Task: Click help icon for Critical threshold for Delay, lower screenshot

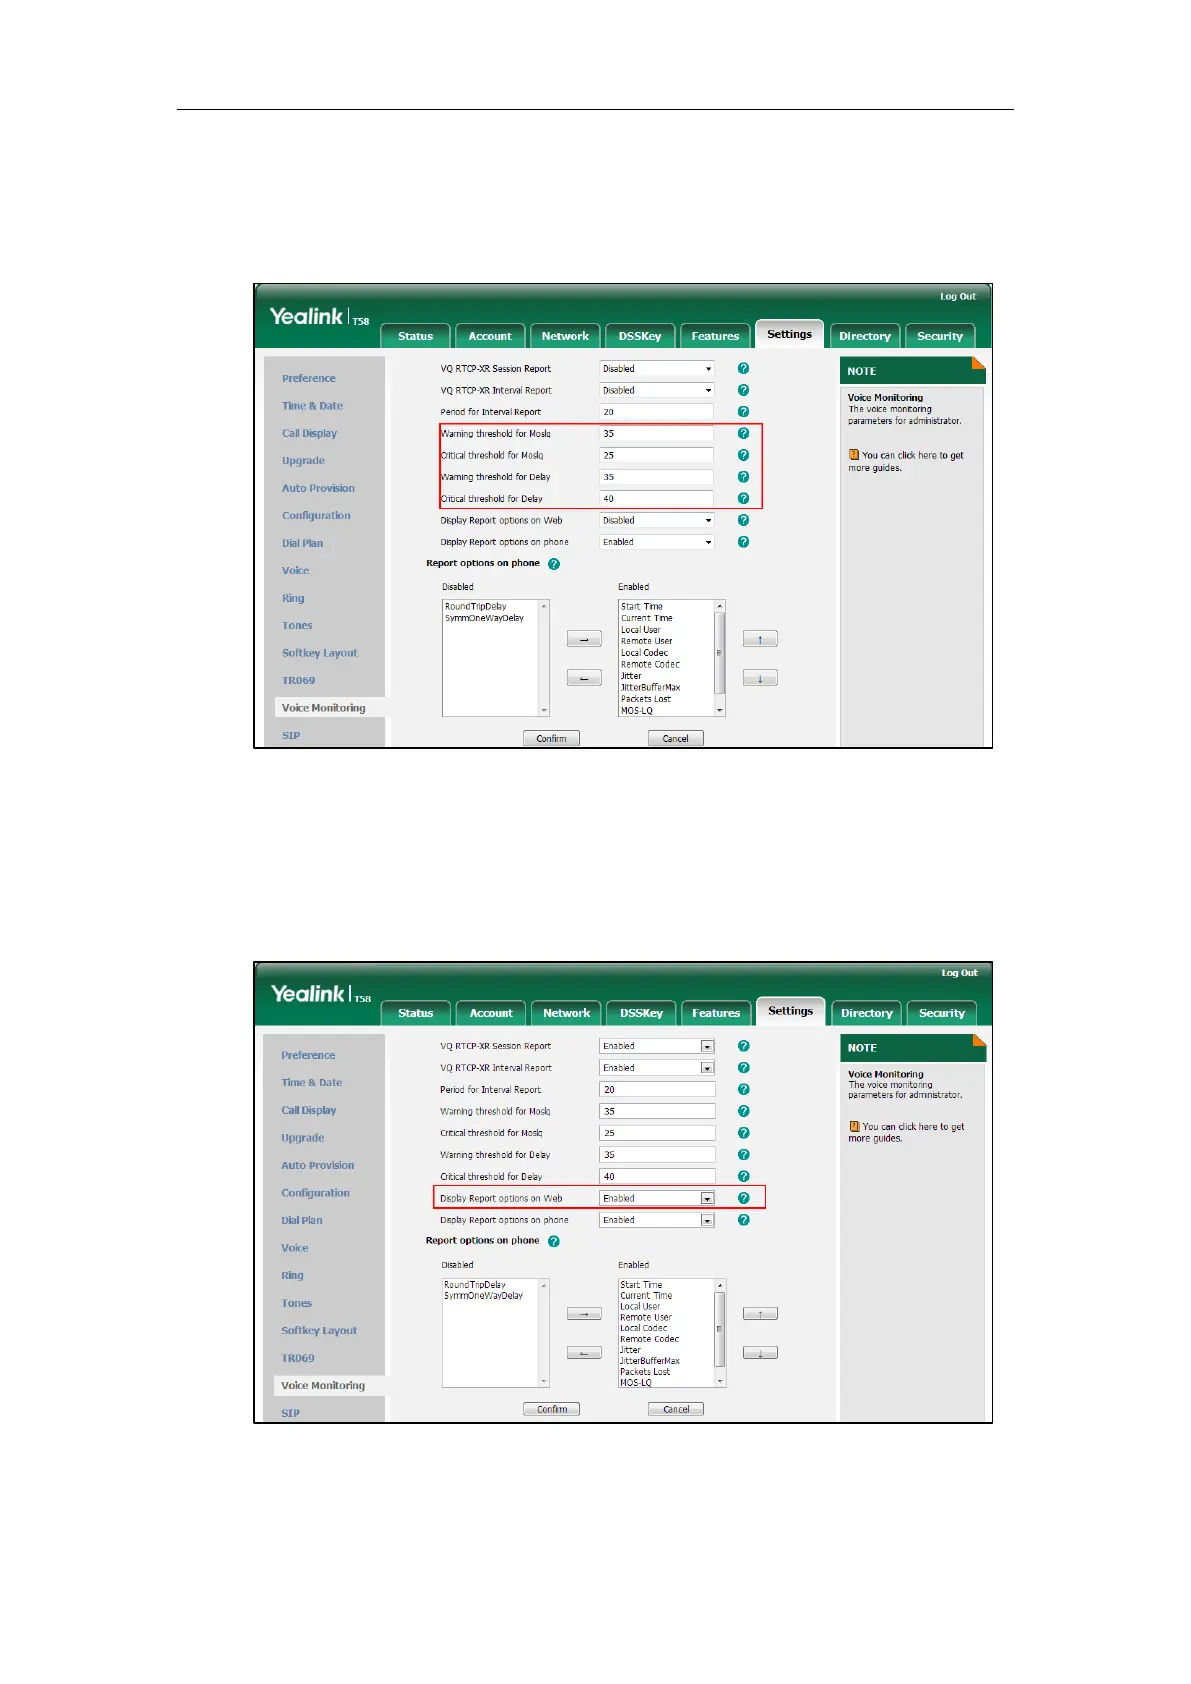Action: tap(743, 1176)
